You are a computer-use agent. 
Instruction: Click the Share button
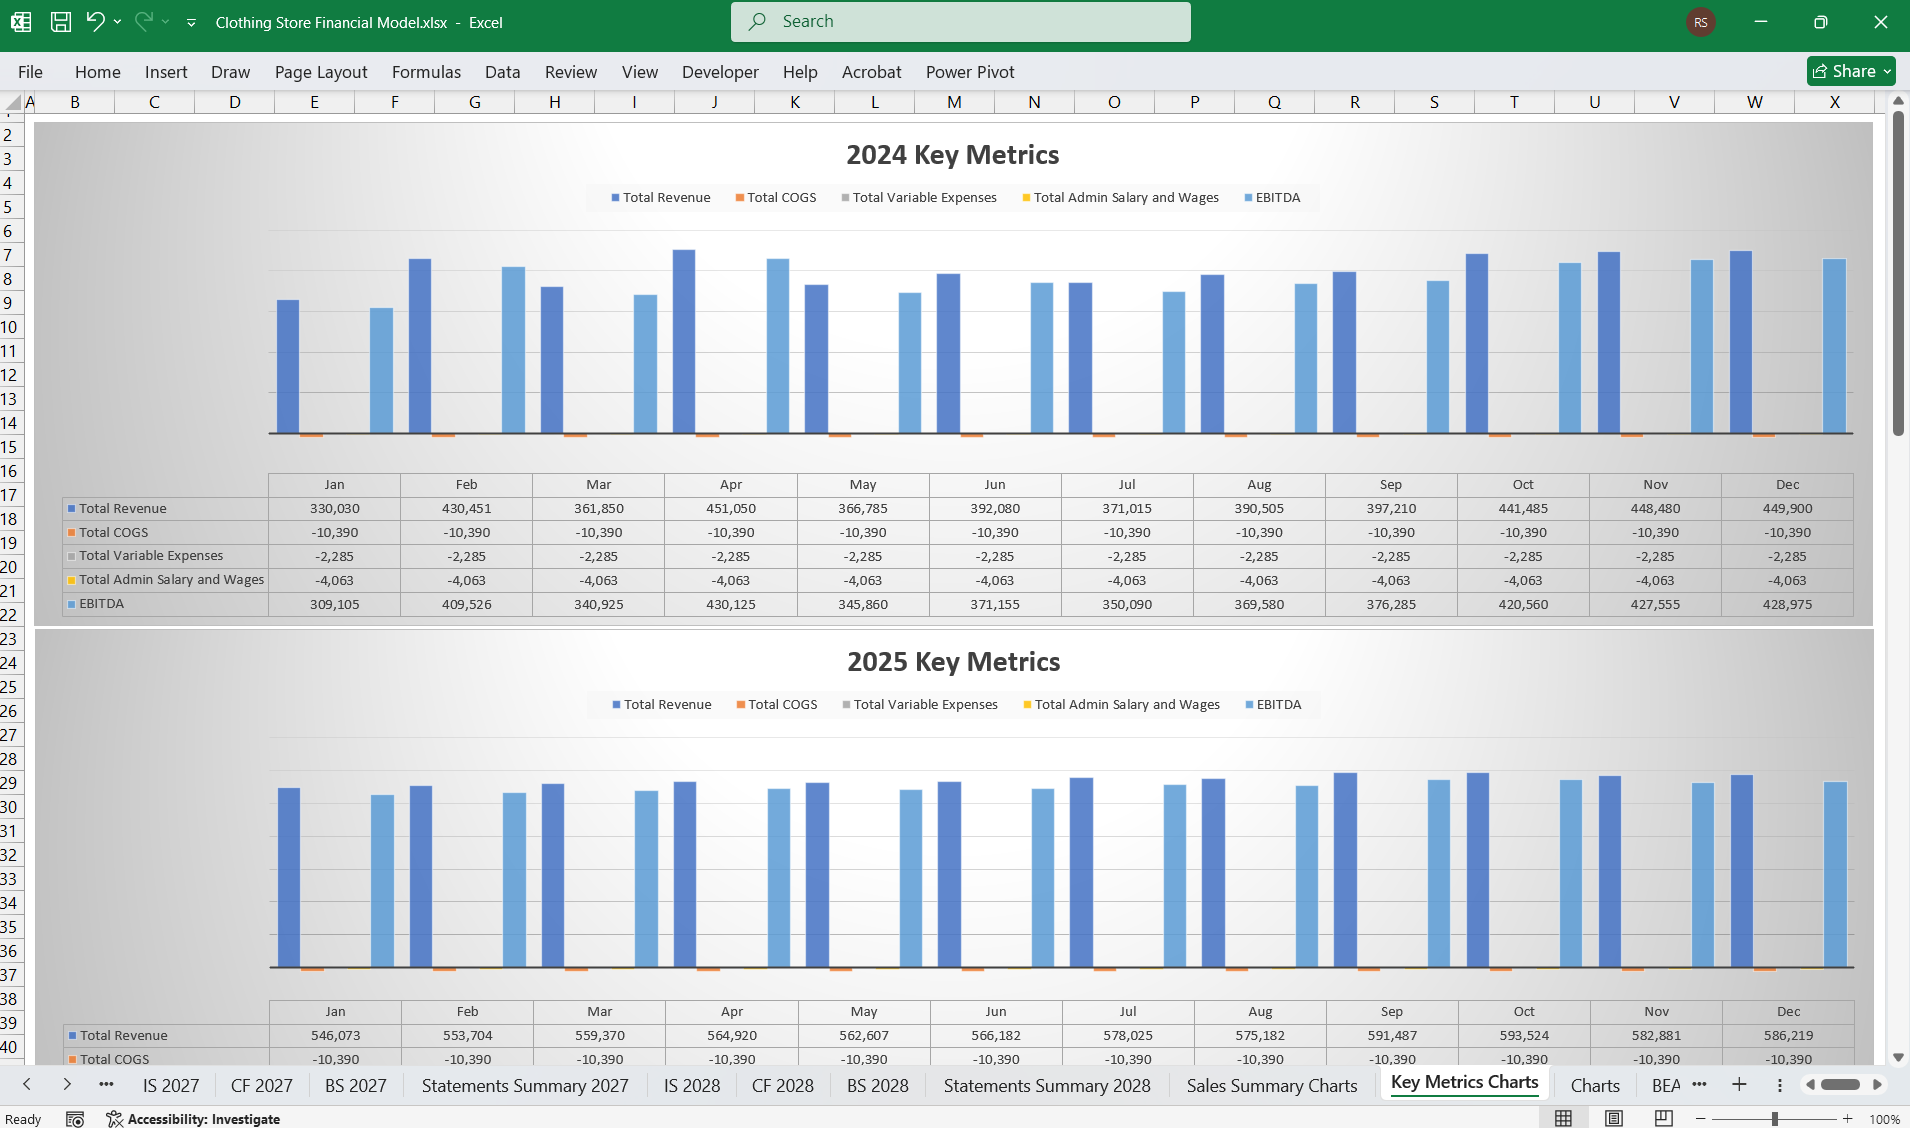pyautogui.click(x=1851, y=71)
